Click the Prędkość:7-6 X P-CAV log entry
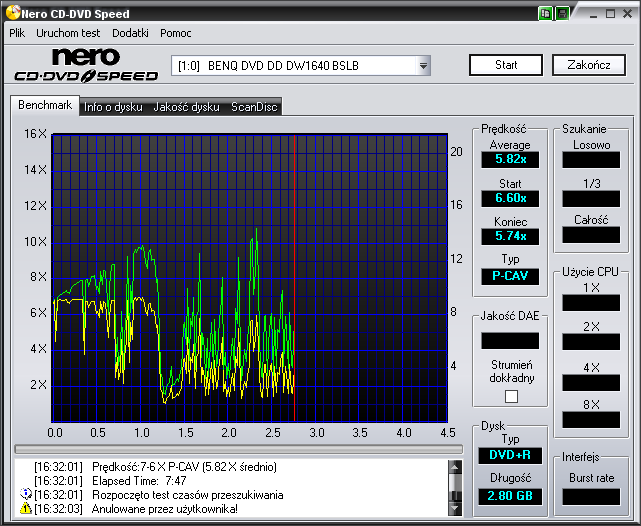Viewport: 641px width, 526px height. [184, 467]
